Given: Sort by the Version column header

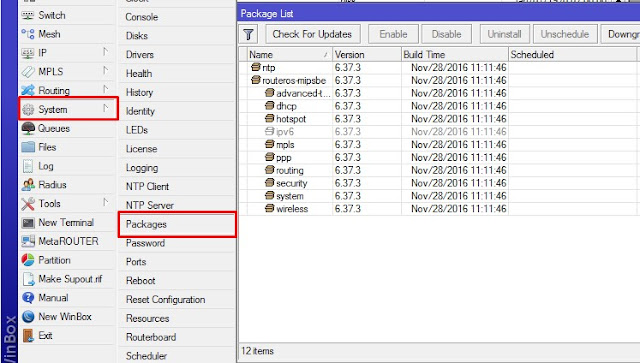Looking at the screenshot, I should (367, 54).
